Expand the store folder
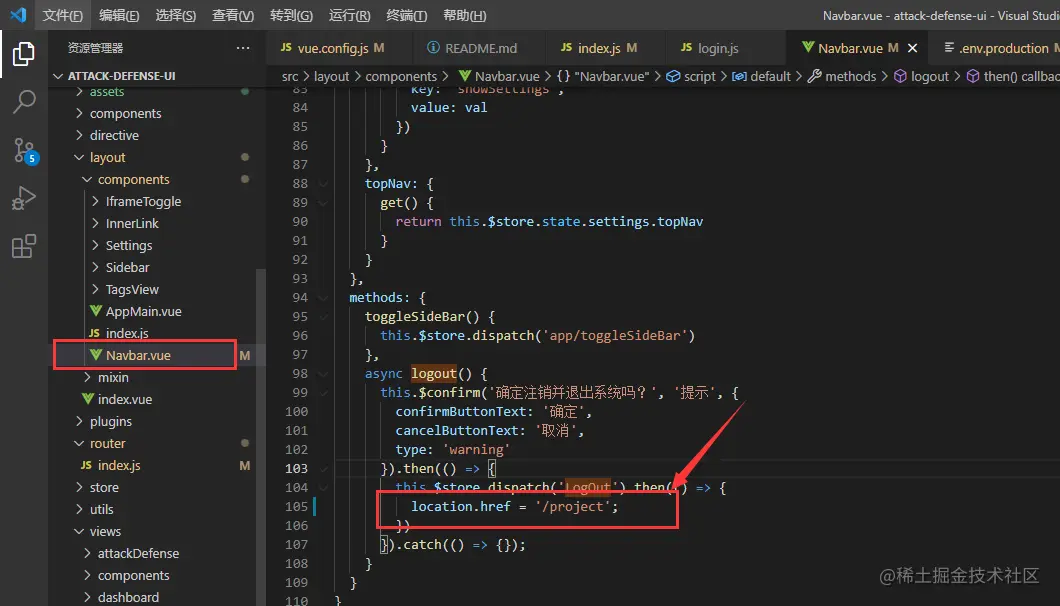 pos(103,488)
